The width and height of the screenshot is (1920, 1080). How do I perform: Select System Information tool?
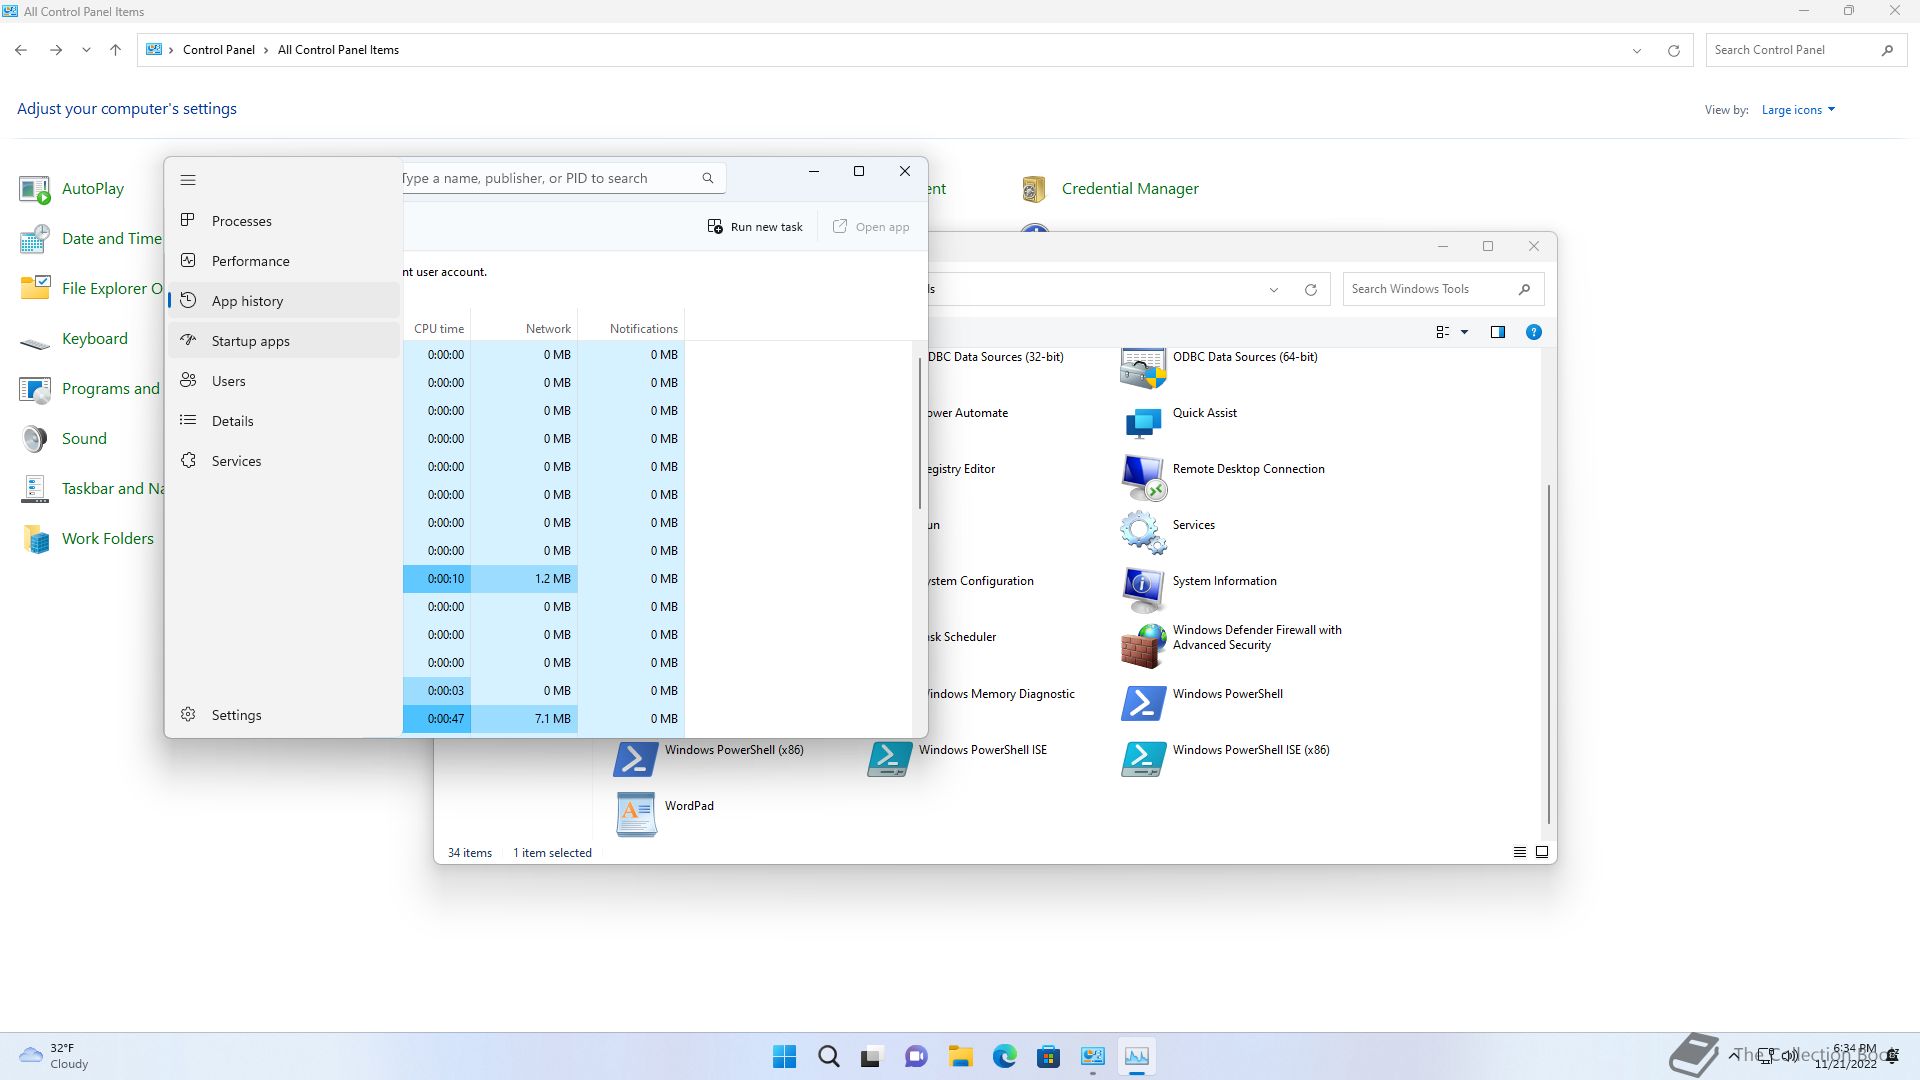click(1198, 592)
